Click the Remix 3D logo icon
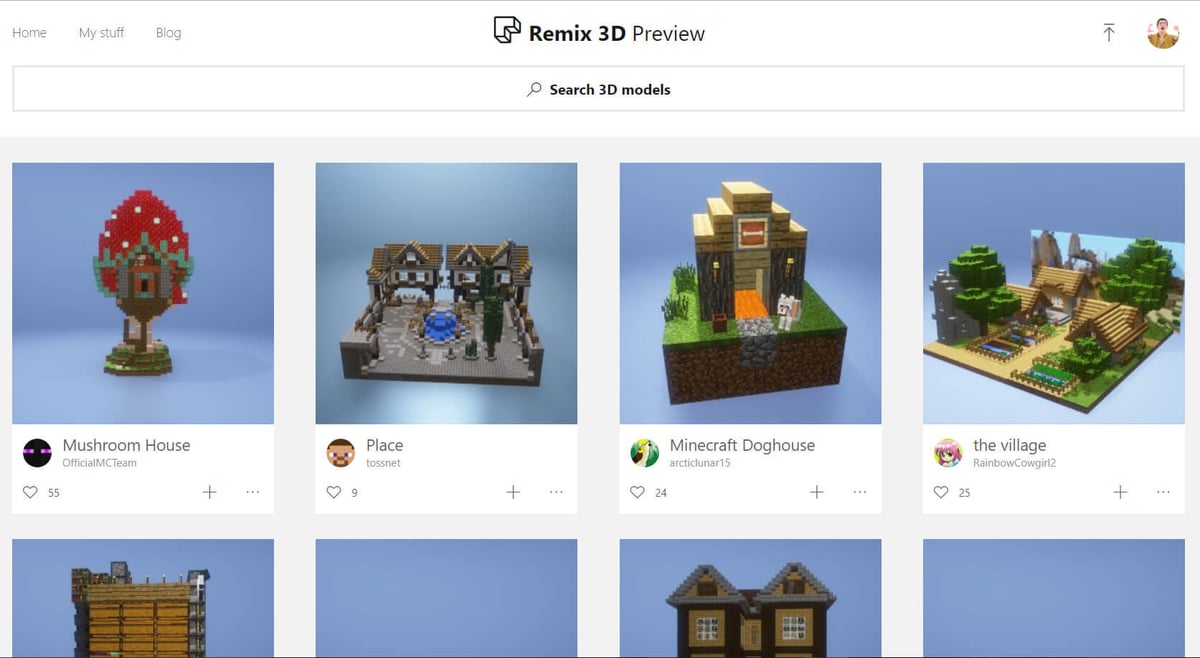Image resolution: width=1200 pixels, height=658 pixels. click(507, 30)
